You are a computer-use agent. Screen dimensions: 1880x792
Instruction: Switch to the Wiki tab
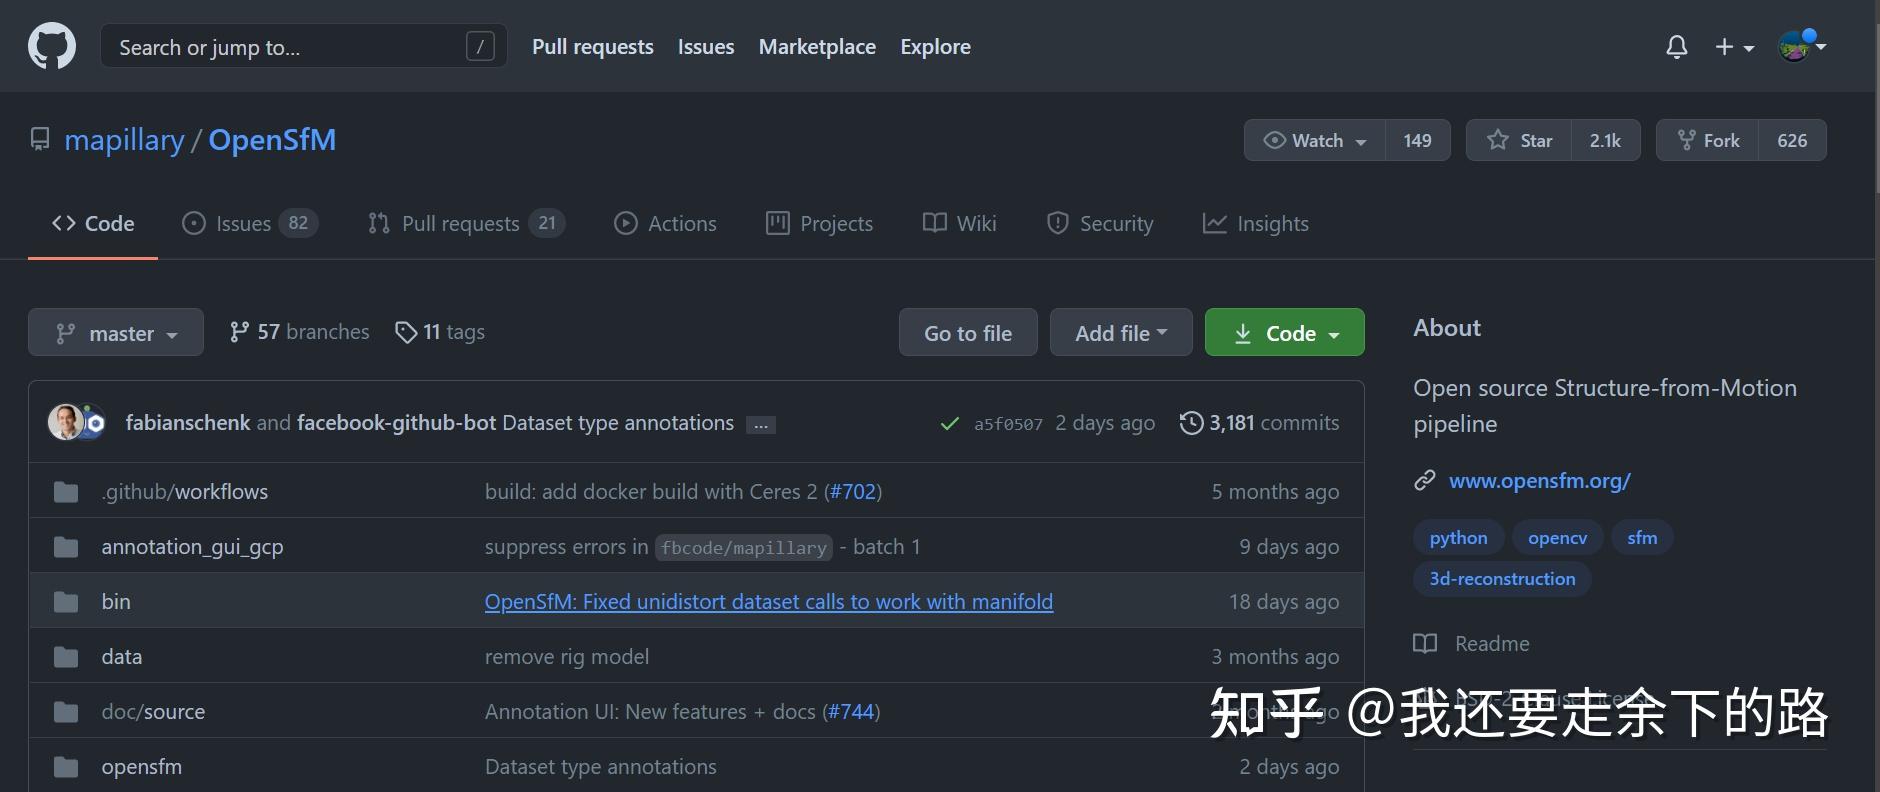point(959,223)
